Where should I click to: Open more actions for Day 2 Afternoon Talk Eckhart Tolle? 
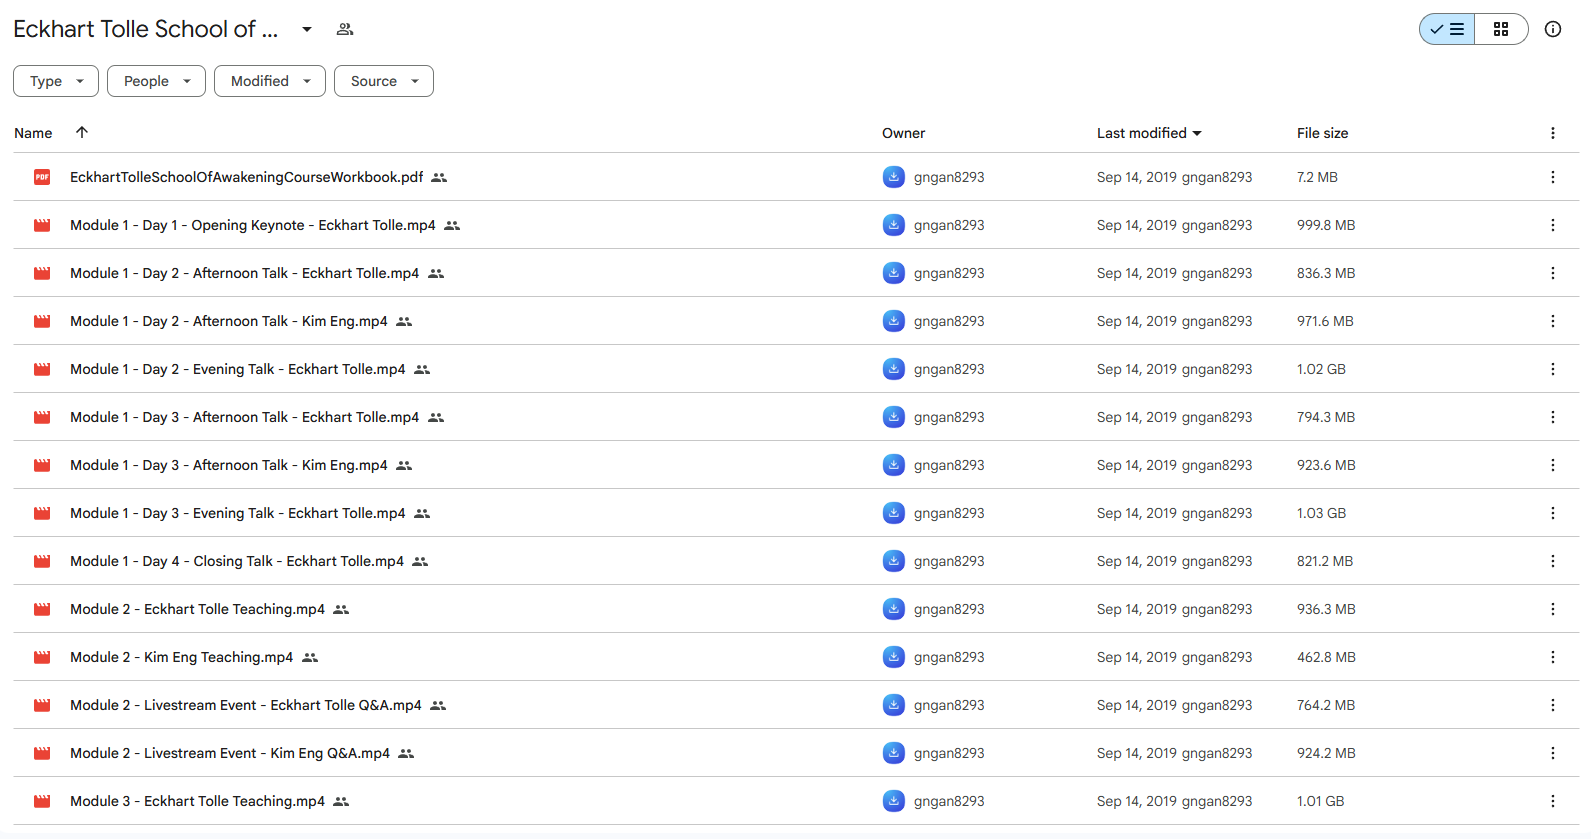(1553, 273)
